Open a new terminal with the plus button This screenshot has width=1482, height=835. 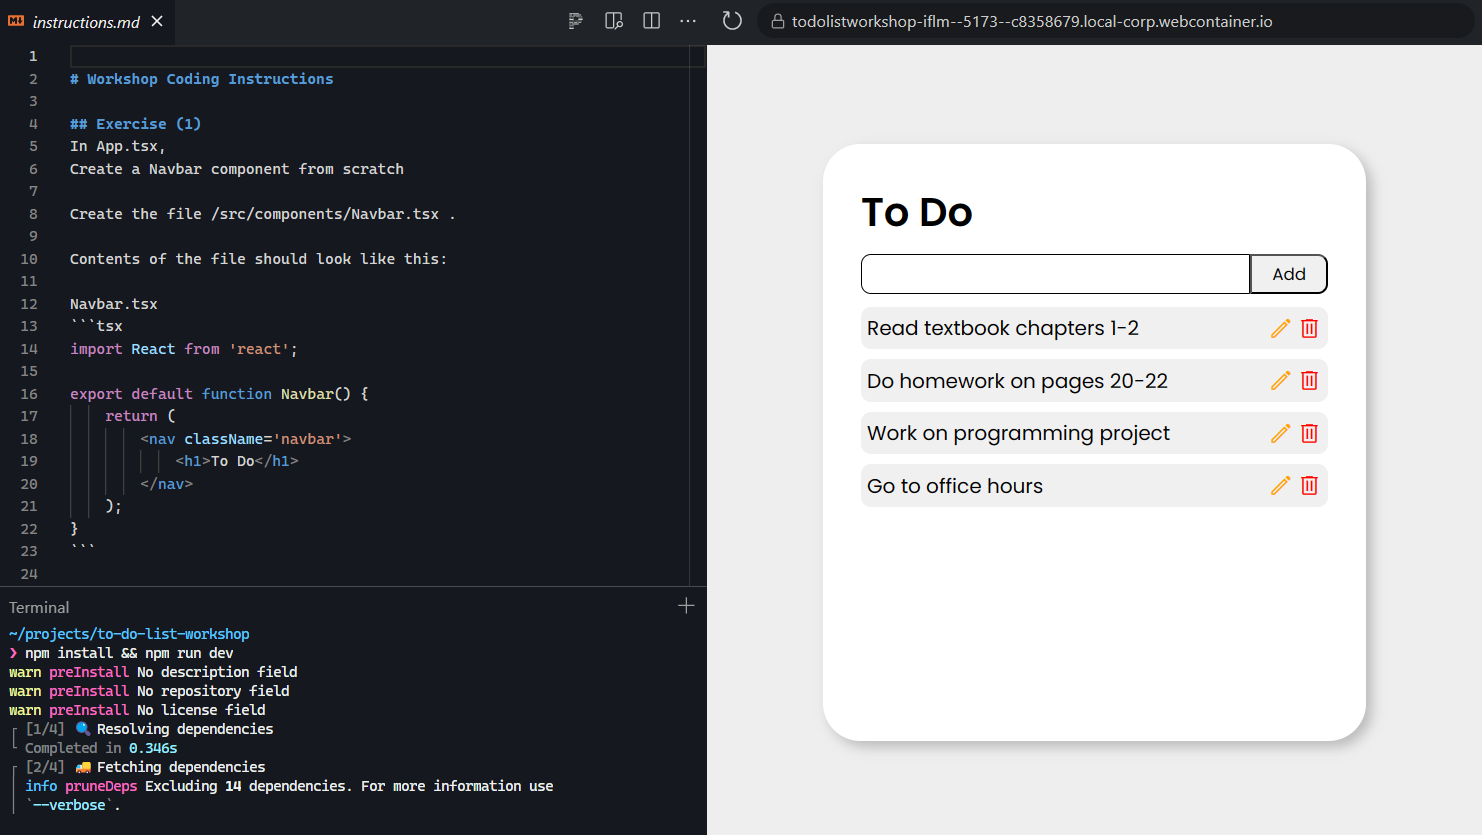[x=686, y=605]
